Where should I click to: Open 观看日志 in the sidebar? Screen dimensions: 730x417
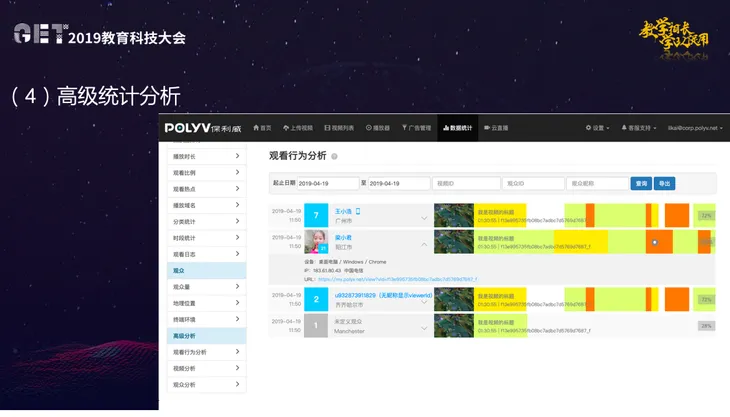click(x=206, y=254)
